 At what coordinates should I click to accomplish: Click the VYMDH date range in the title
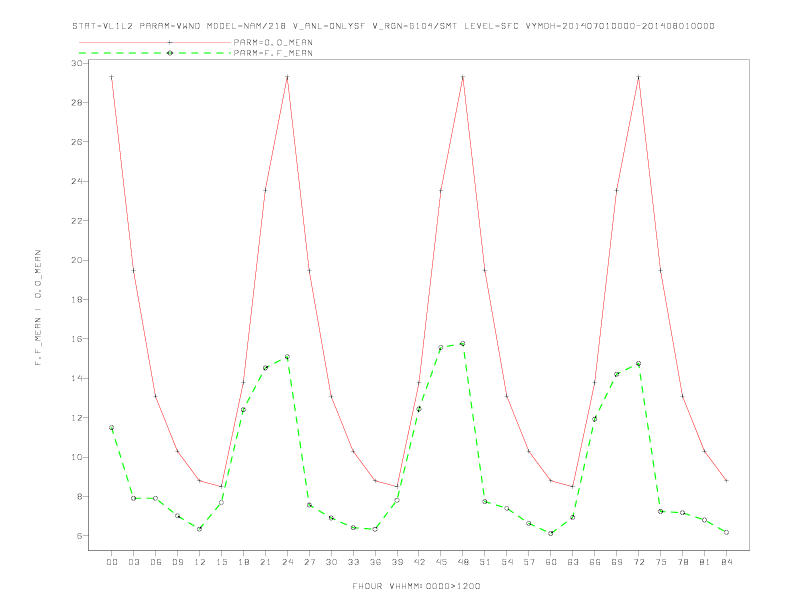tap(620, 26)
